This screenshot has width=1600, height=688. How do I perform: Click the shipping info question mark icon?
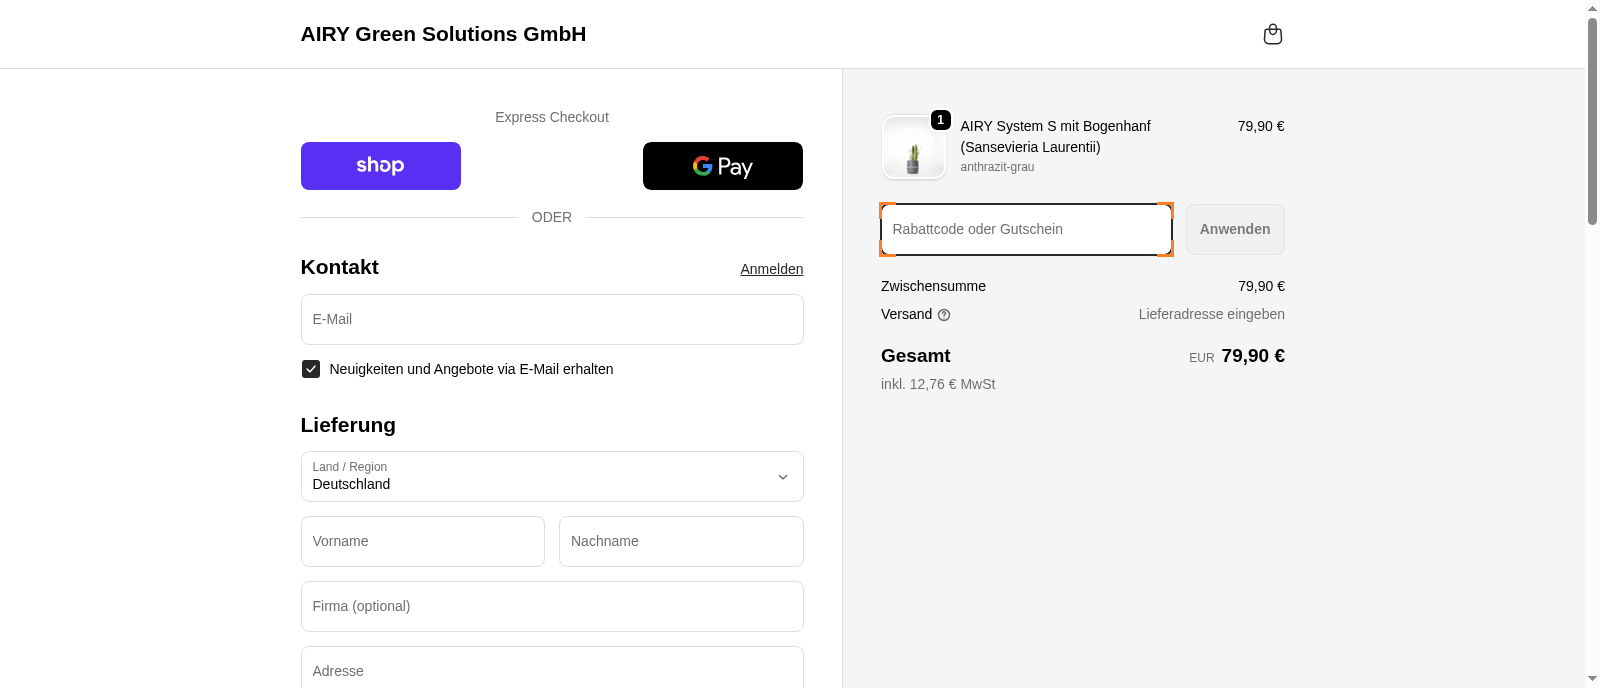click(x=944, y=315)
